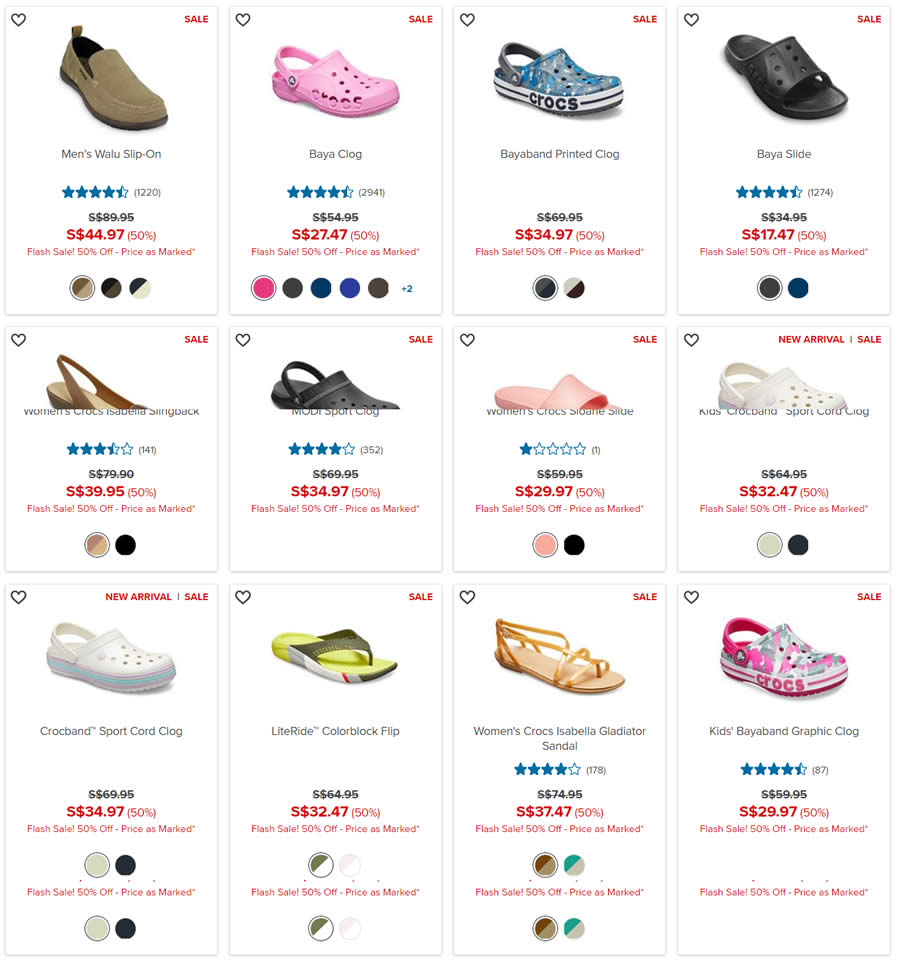900x963 pixels.
Task: Wishlist the MODI Sport Clog heart icon
Action: click(x=243, y=340)
